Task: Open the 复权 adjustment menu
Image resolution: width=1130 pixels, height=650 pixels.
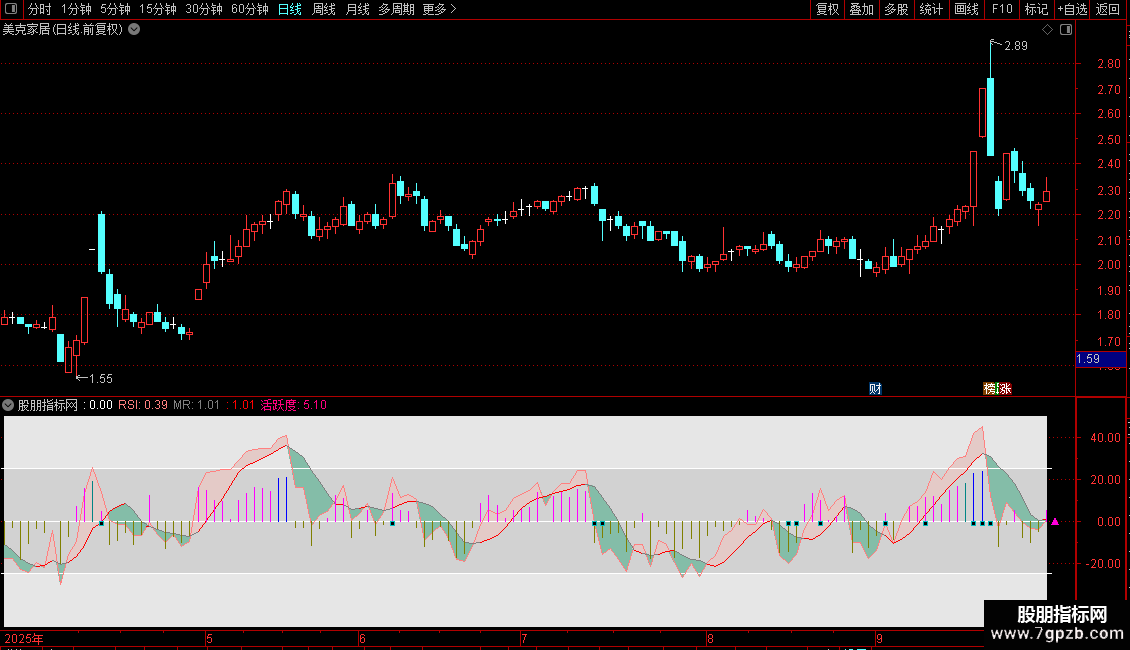Action: coord(827,9)
